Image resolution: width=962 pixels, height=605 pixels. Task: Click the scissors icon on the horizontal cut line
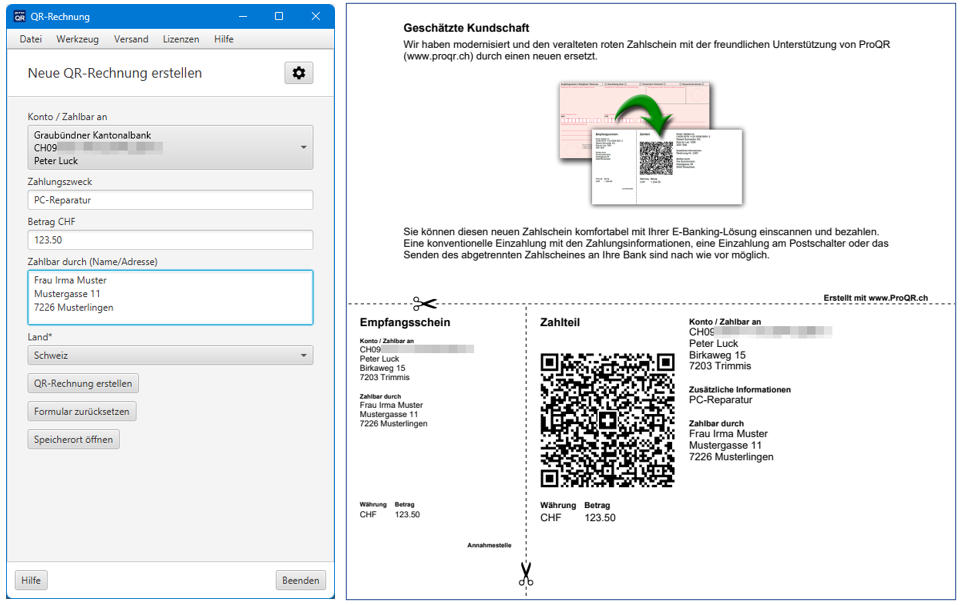[x=424, y=304]
